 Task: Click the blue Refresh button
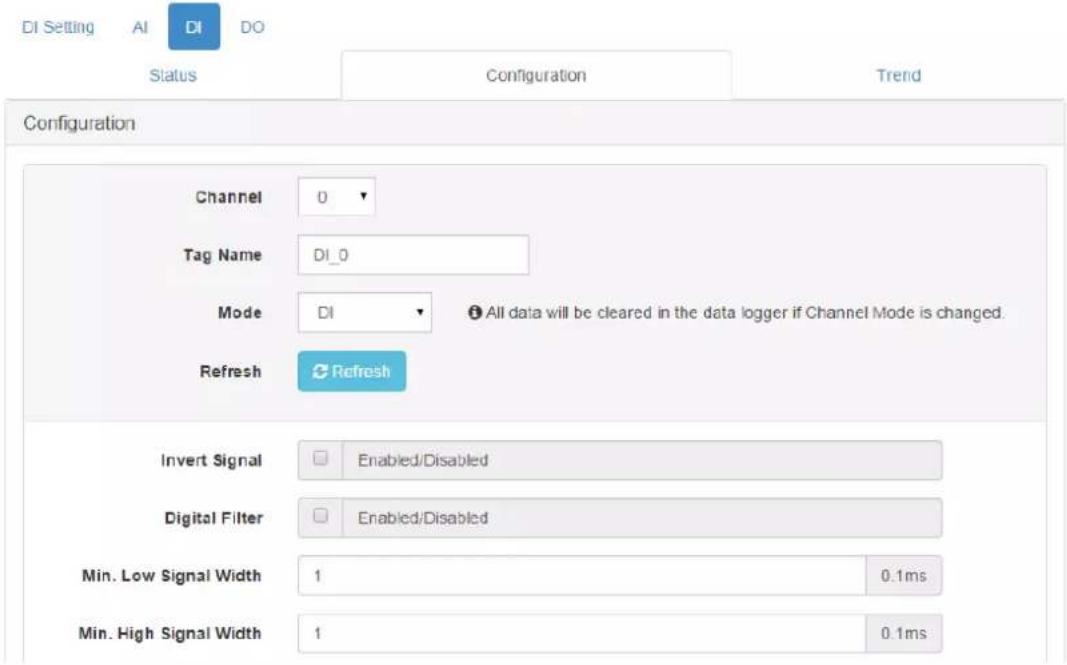352,372
